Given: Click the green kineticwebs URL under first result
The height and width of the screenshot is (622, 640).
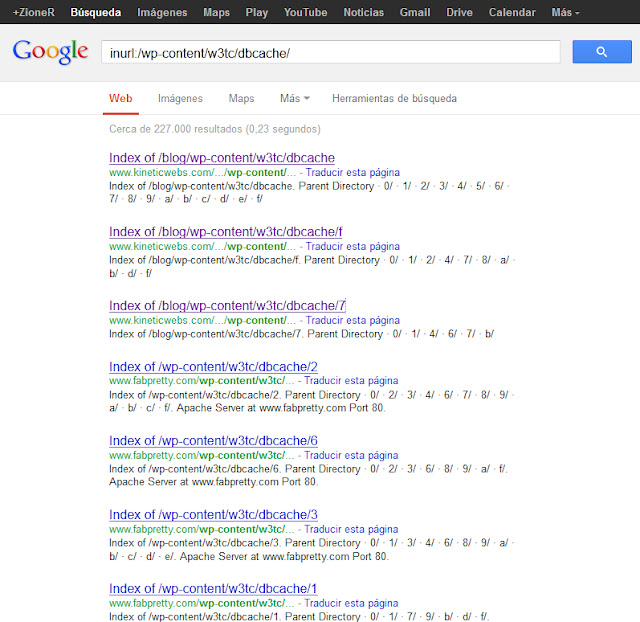Looking at the screenshot, I should (202, 172).
